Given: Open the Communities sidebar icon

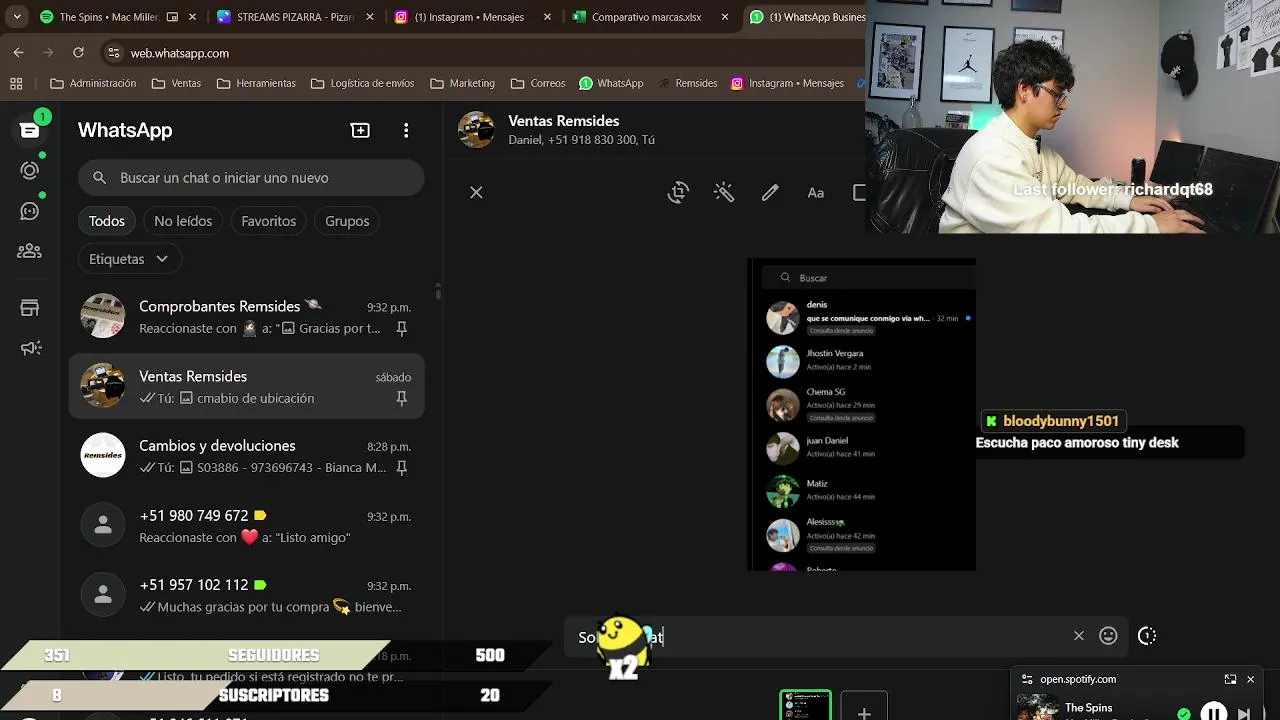Looking at the screenshot, I should 29,251.
